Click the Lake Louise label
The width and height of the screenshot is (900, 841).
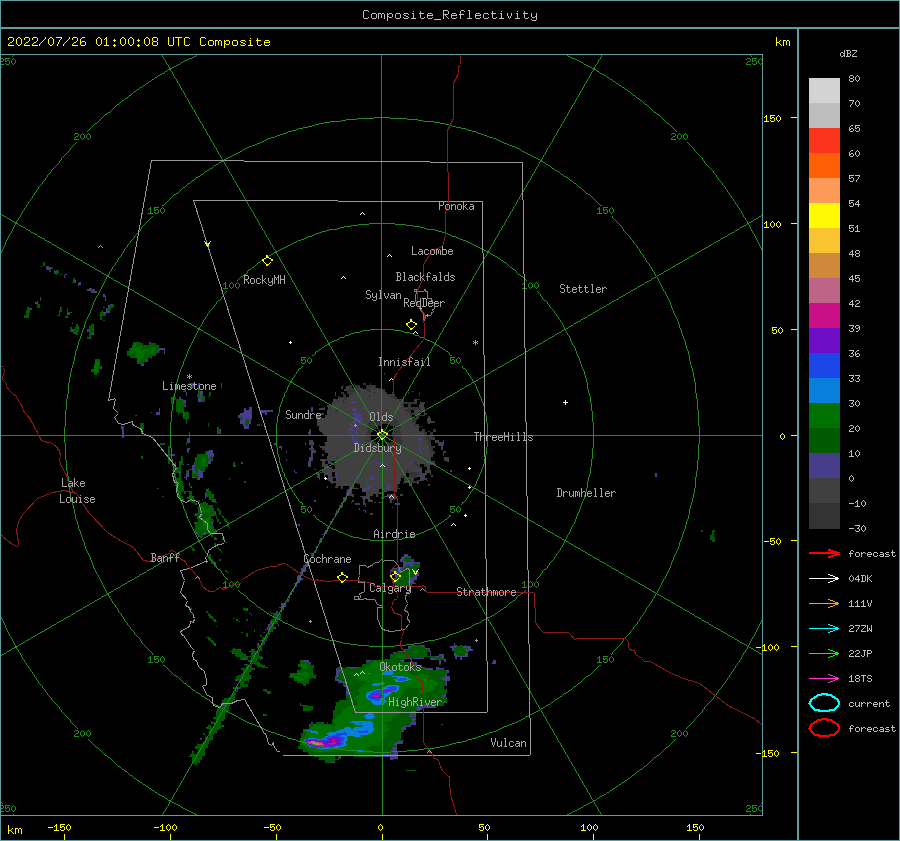coord(77,491)
